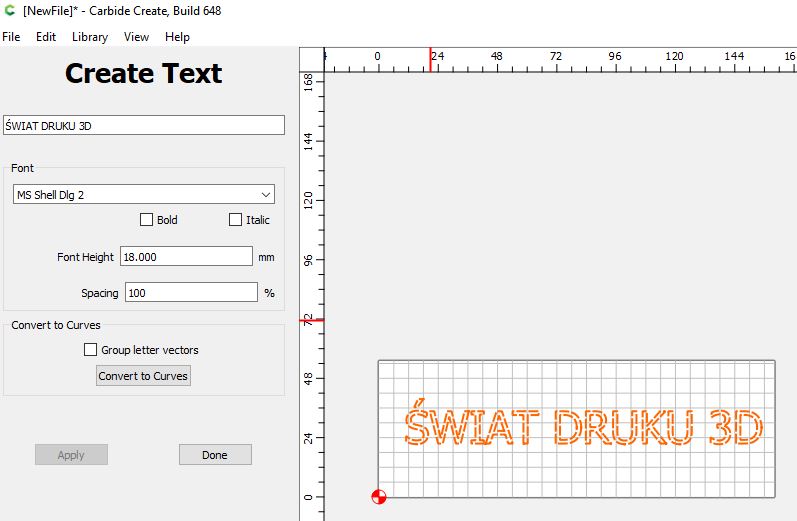Click the Font Height input field

coord(186,257)
